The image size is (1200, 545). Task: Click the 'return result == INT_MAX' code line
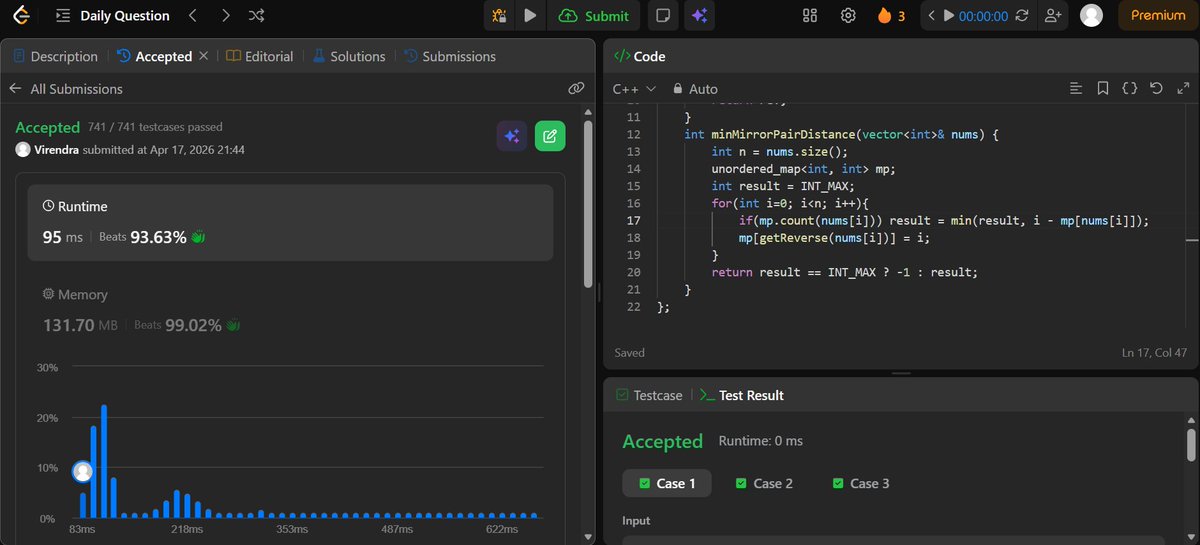[x=844, y=272]
